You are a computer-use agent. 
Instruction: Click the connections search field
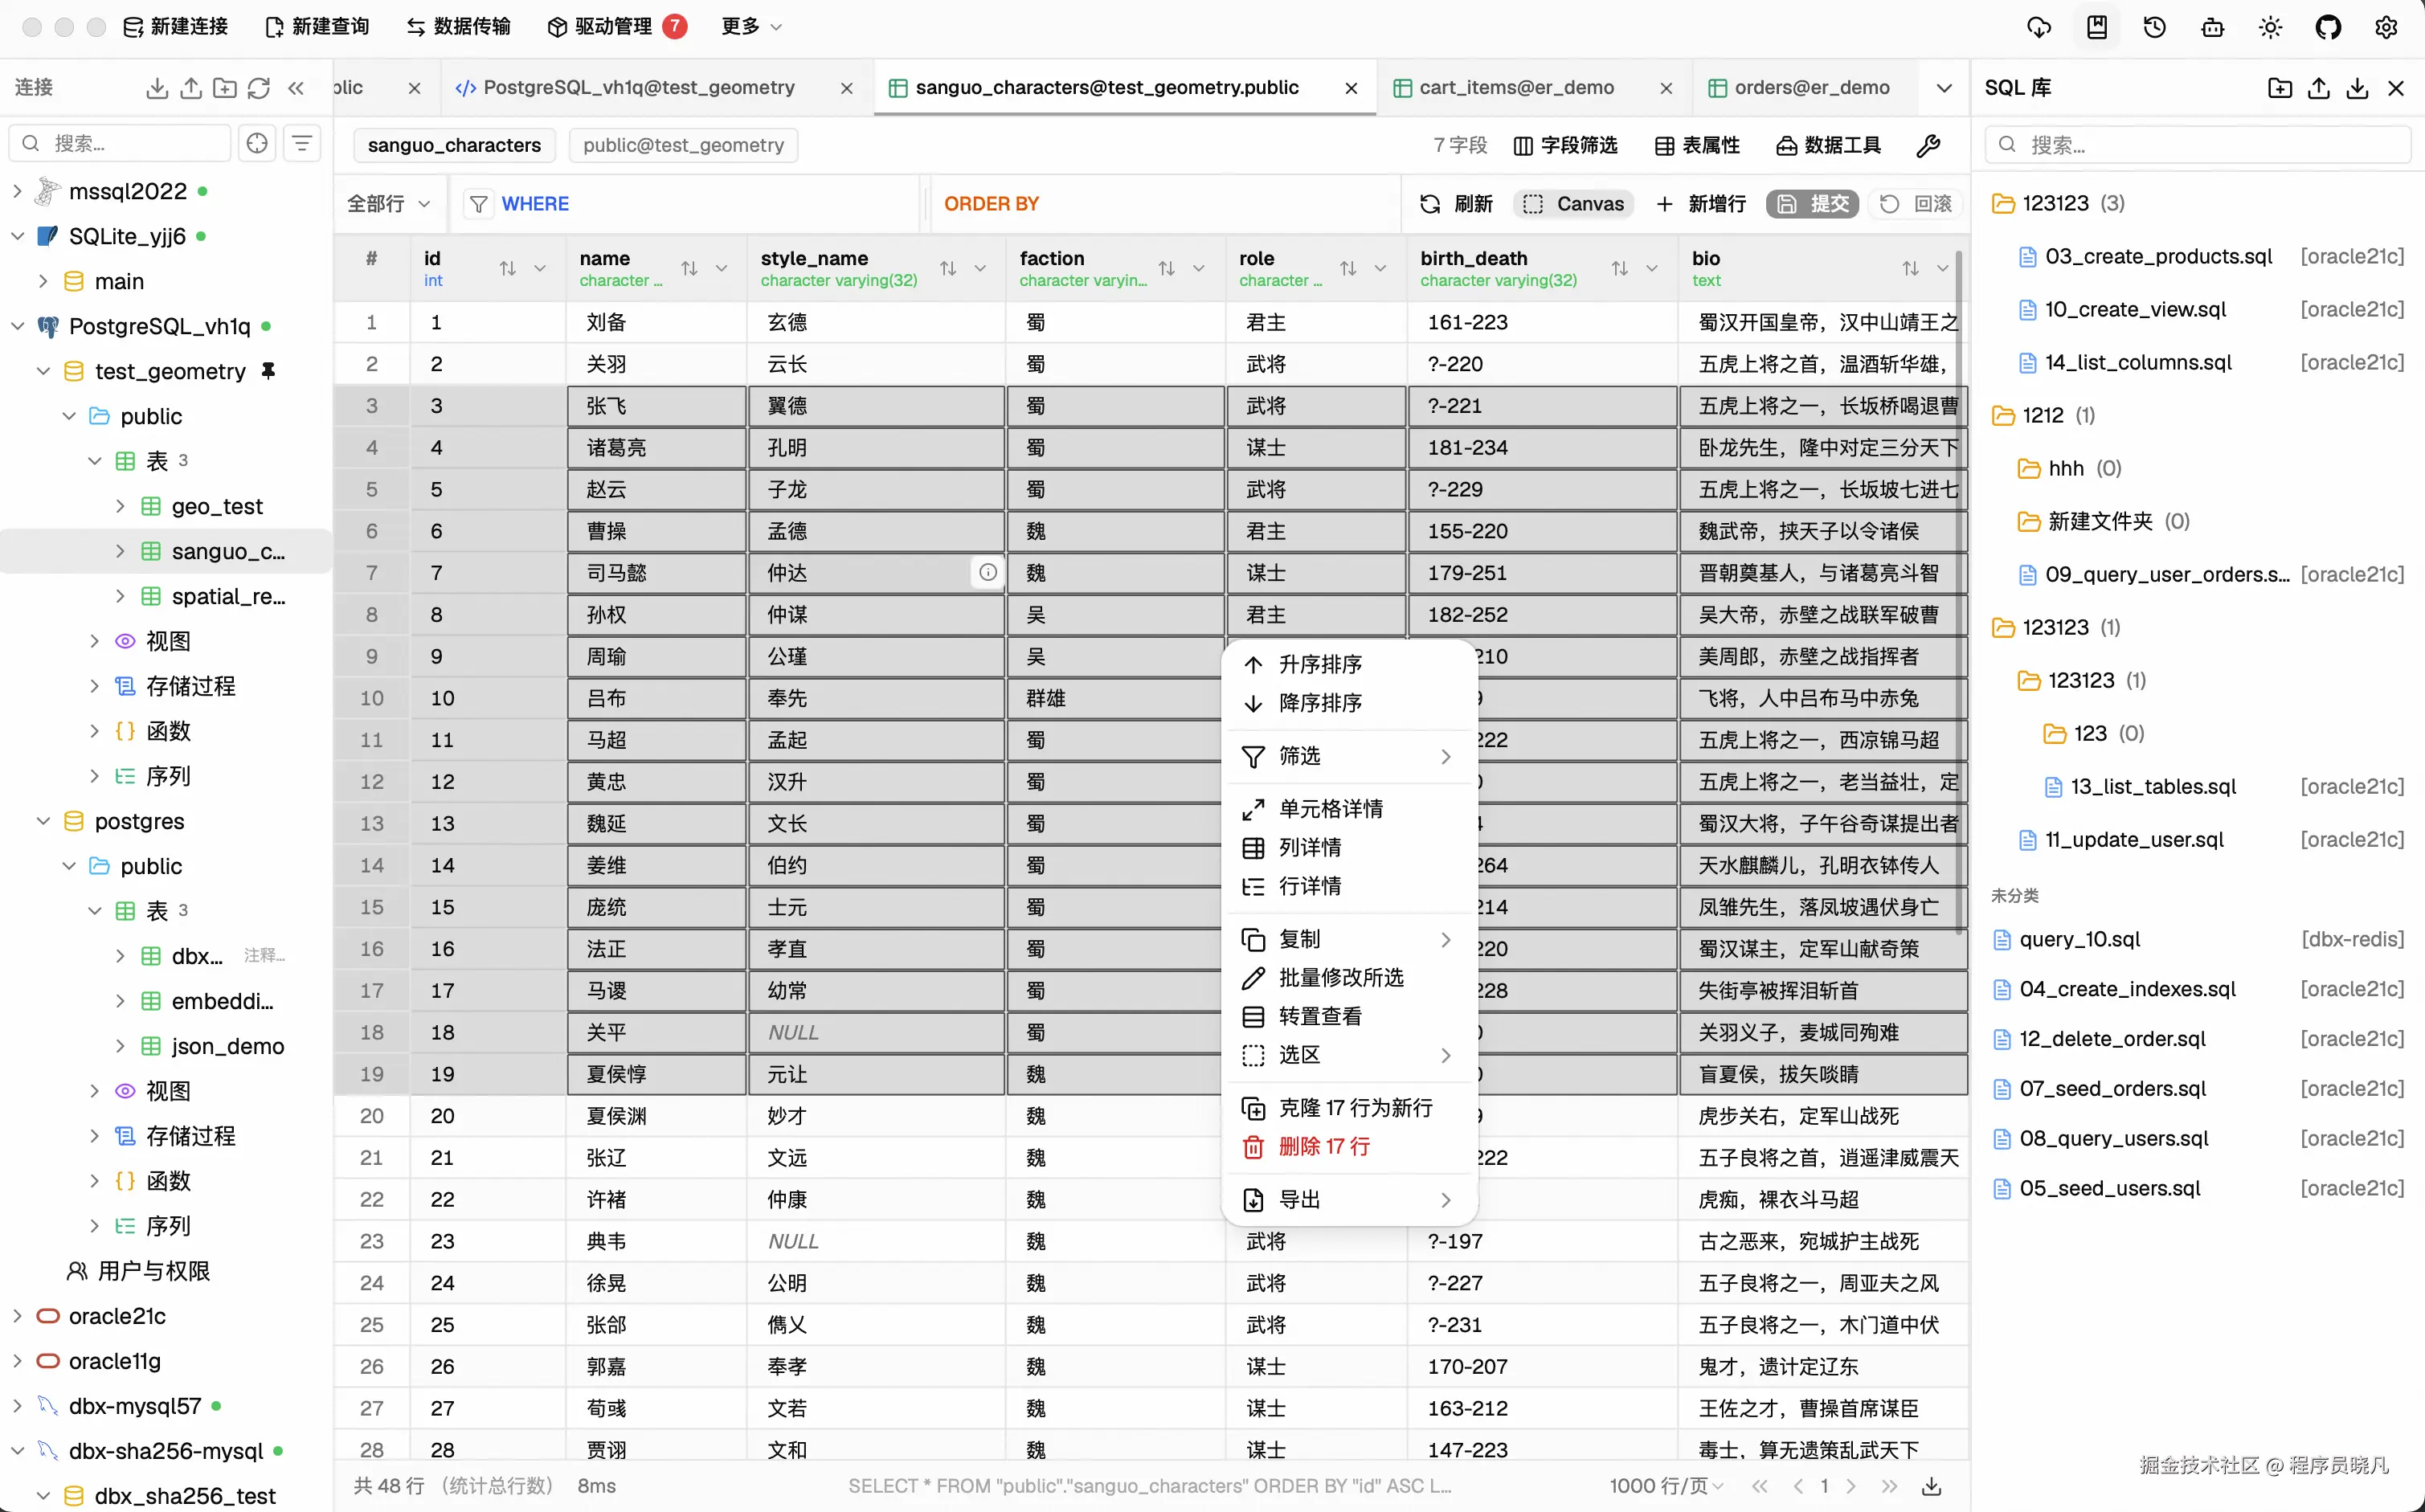120,143
